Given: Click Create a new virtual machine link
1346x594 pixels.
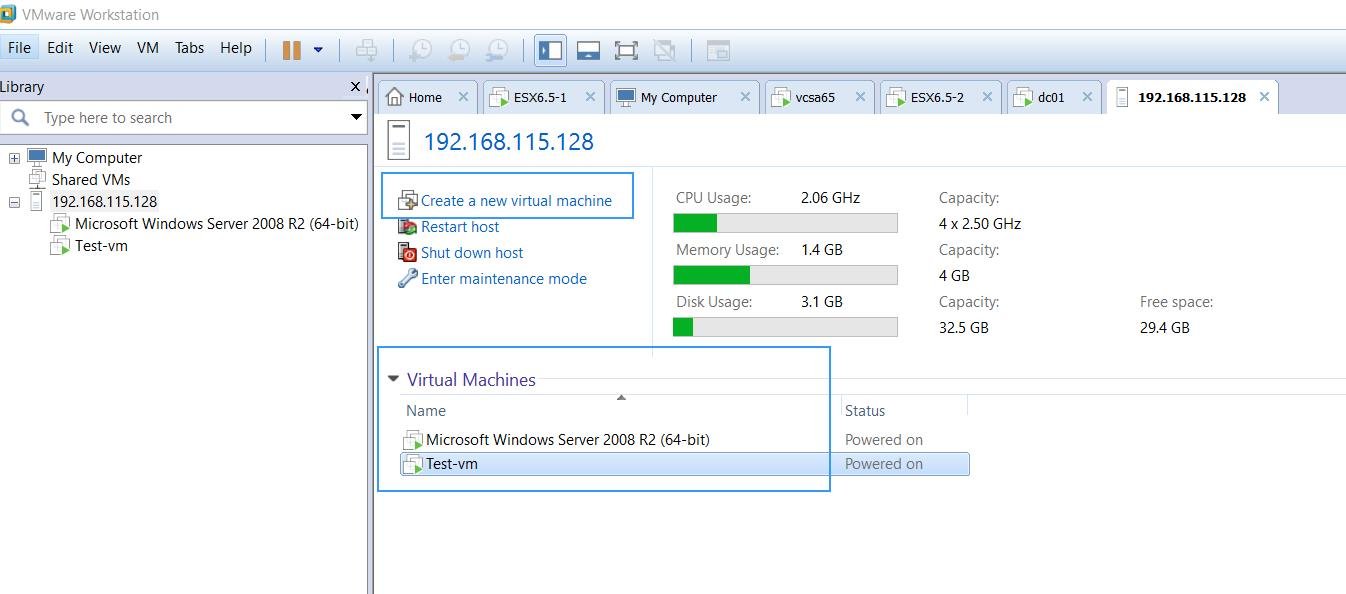Looking at the screenshot, I should pyautogui.click(x=516, y=200).
